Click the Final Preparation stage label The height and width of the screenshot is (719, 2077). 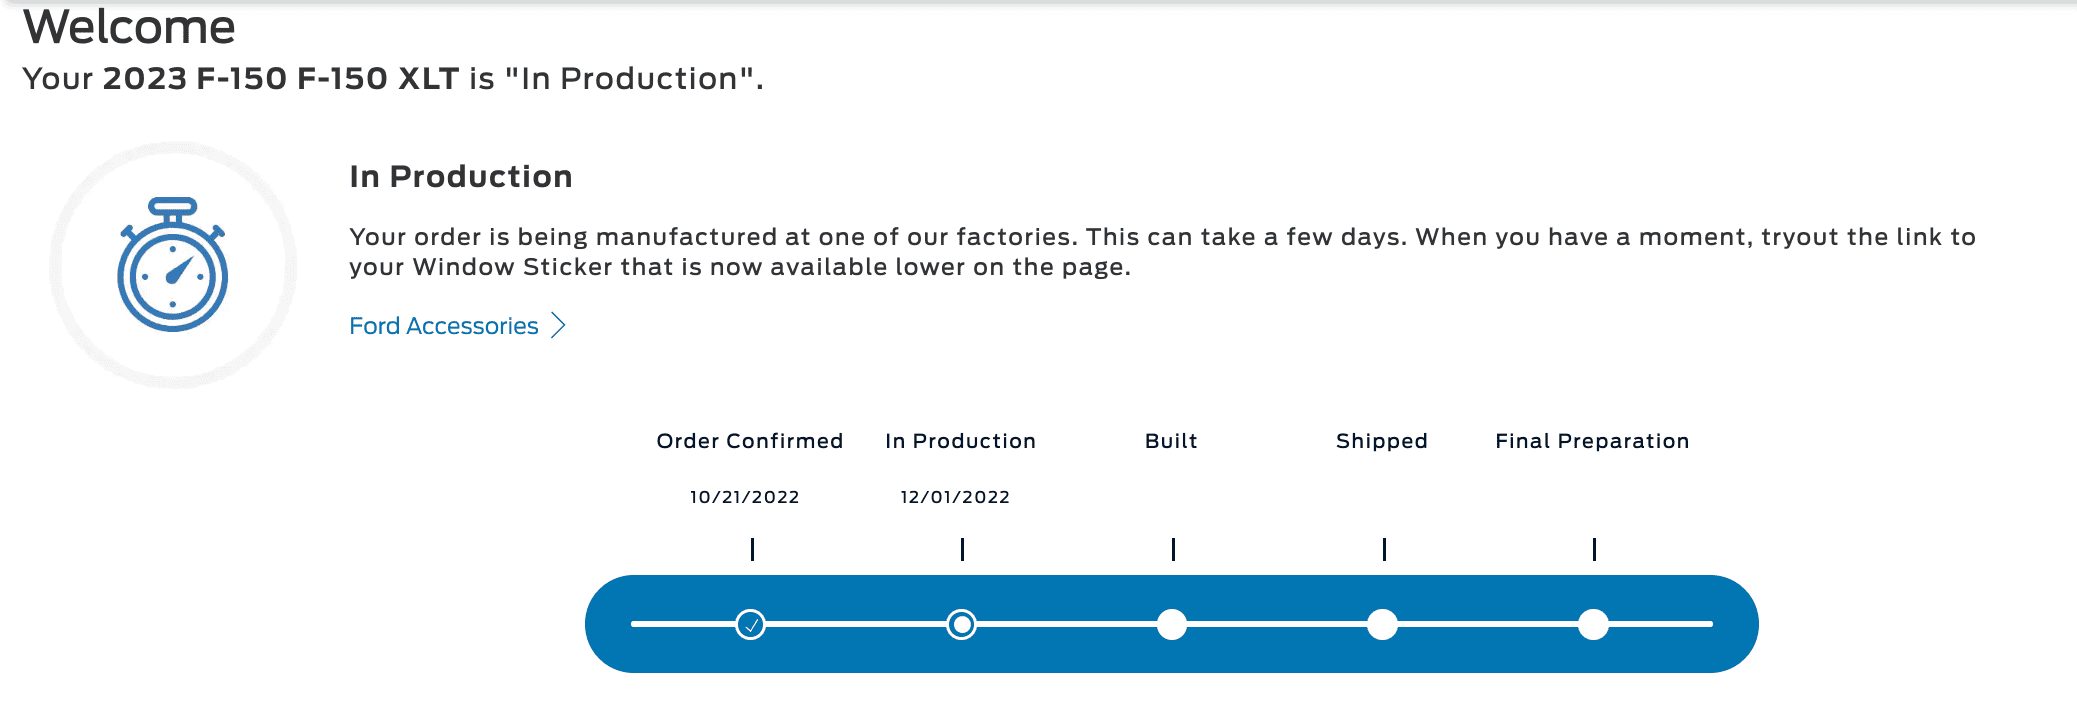1592,441
